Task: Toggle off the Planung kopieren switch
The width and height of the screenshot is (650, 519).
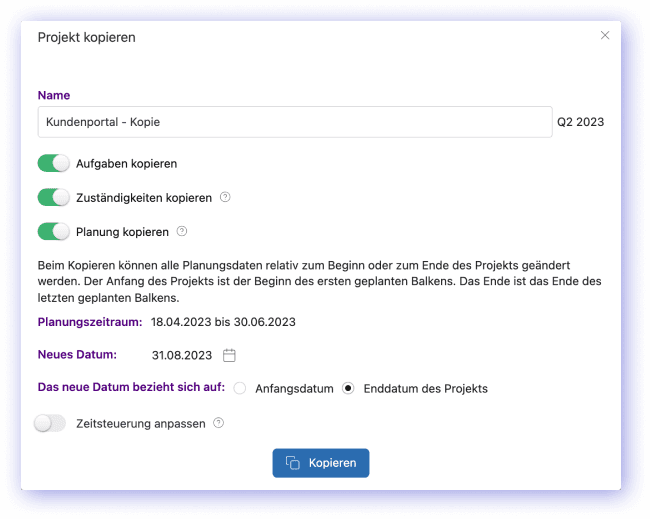Action: coord(53,231)
